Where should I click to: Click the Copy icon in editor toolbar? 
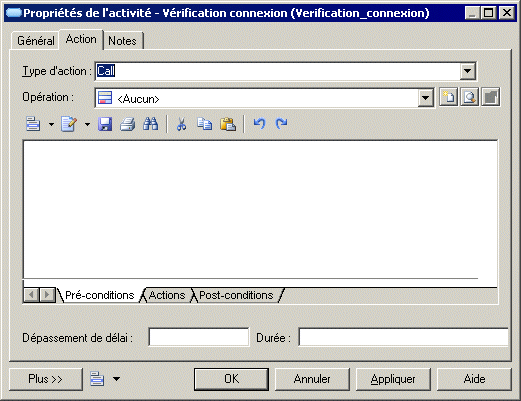205,124
